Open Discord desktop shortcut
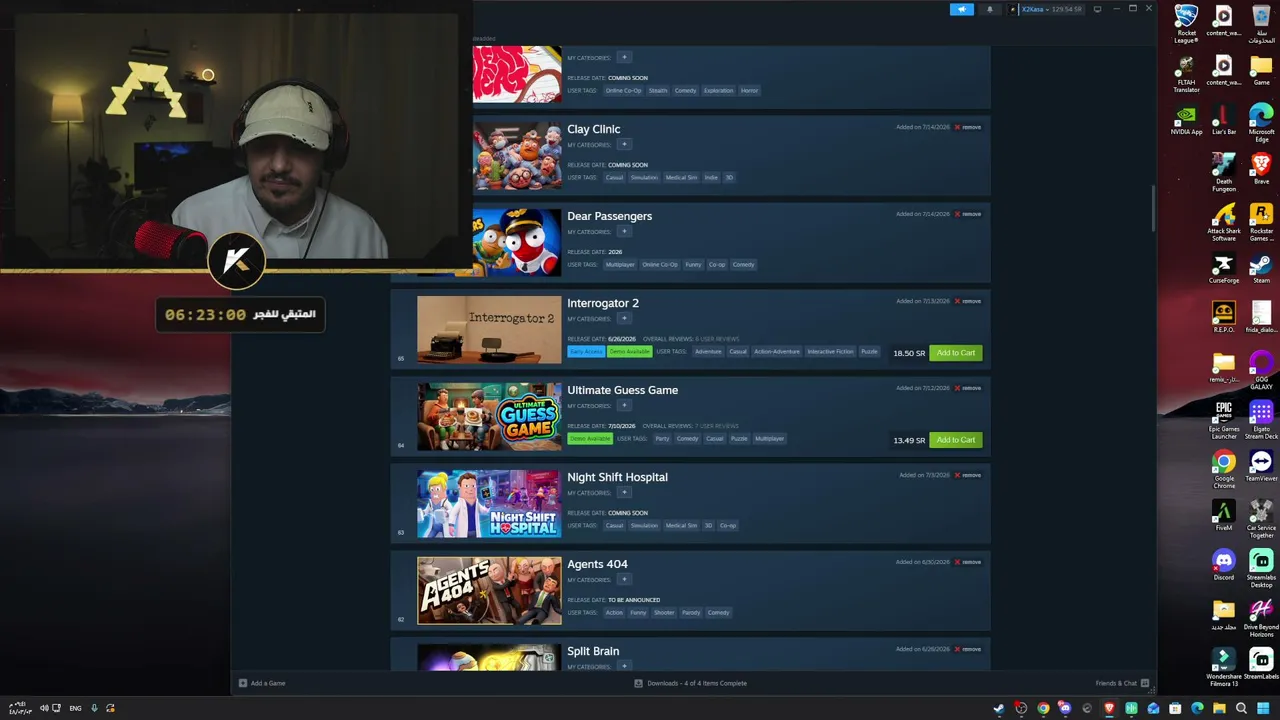This screenshot has height=720, width=1280. pyautogui.click(x=1224, y=565)
